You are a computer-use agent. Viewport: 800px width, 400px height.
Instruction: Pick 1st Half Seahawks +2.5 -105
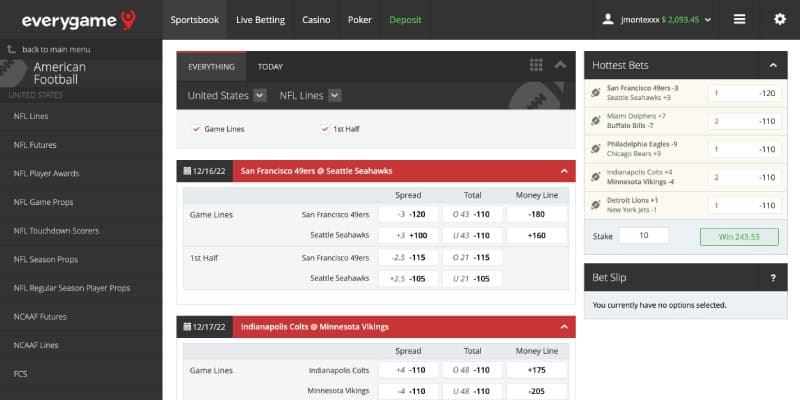click(x=408, y=279)
